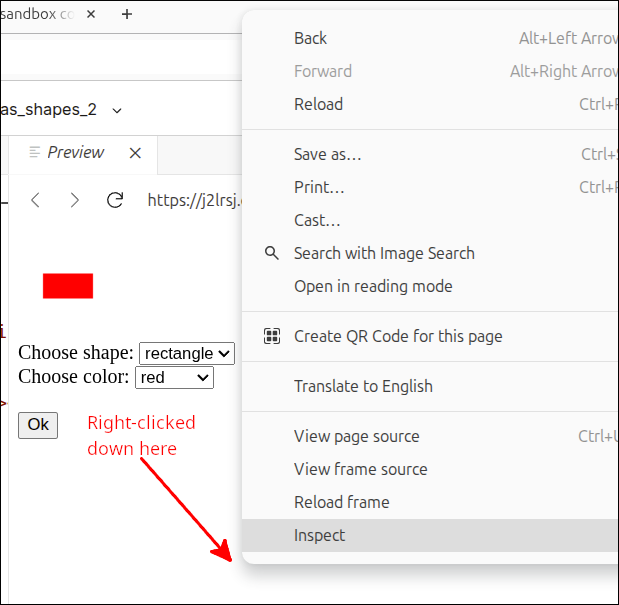The image size is (619, 605).
Task: Open the Choose color dropdown
Action: [175, 377]
